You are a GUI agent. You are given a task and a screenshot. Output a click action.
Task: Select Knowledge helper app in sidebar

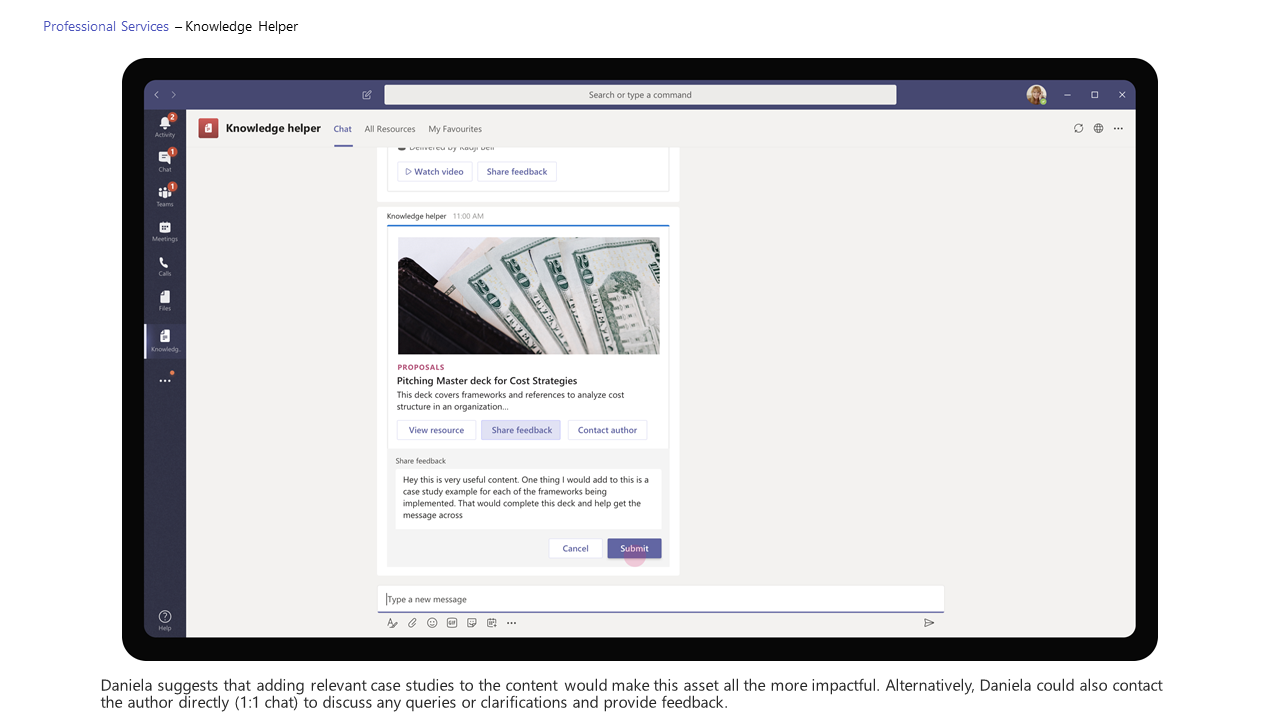pyautogui.click(x=165, y=341)
